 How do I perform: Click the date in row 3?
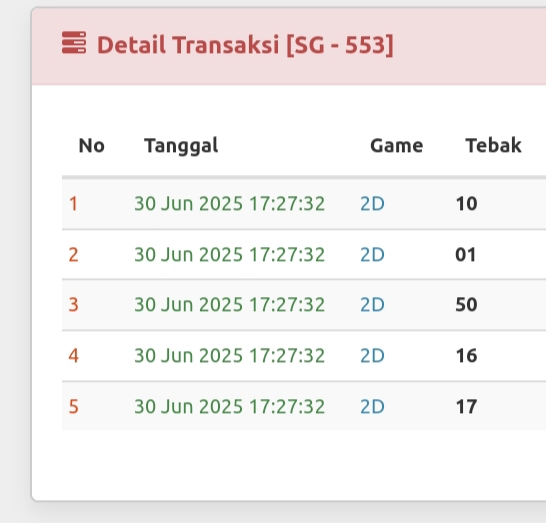tap(229, 305)
